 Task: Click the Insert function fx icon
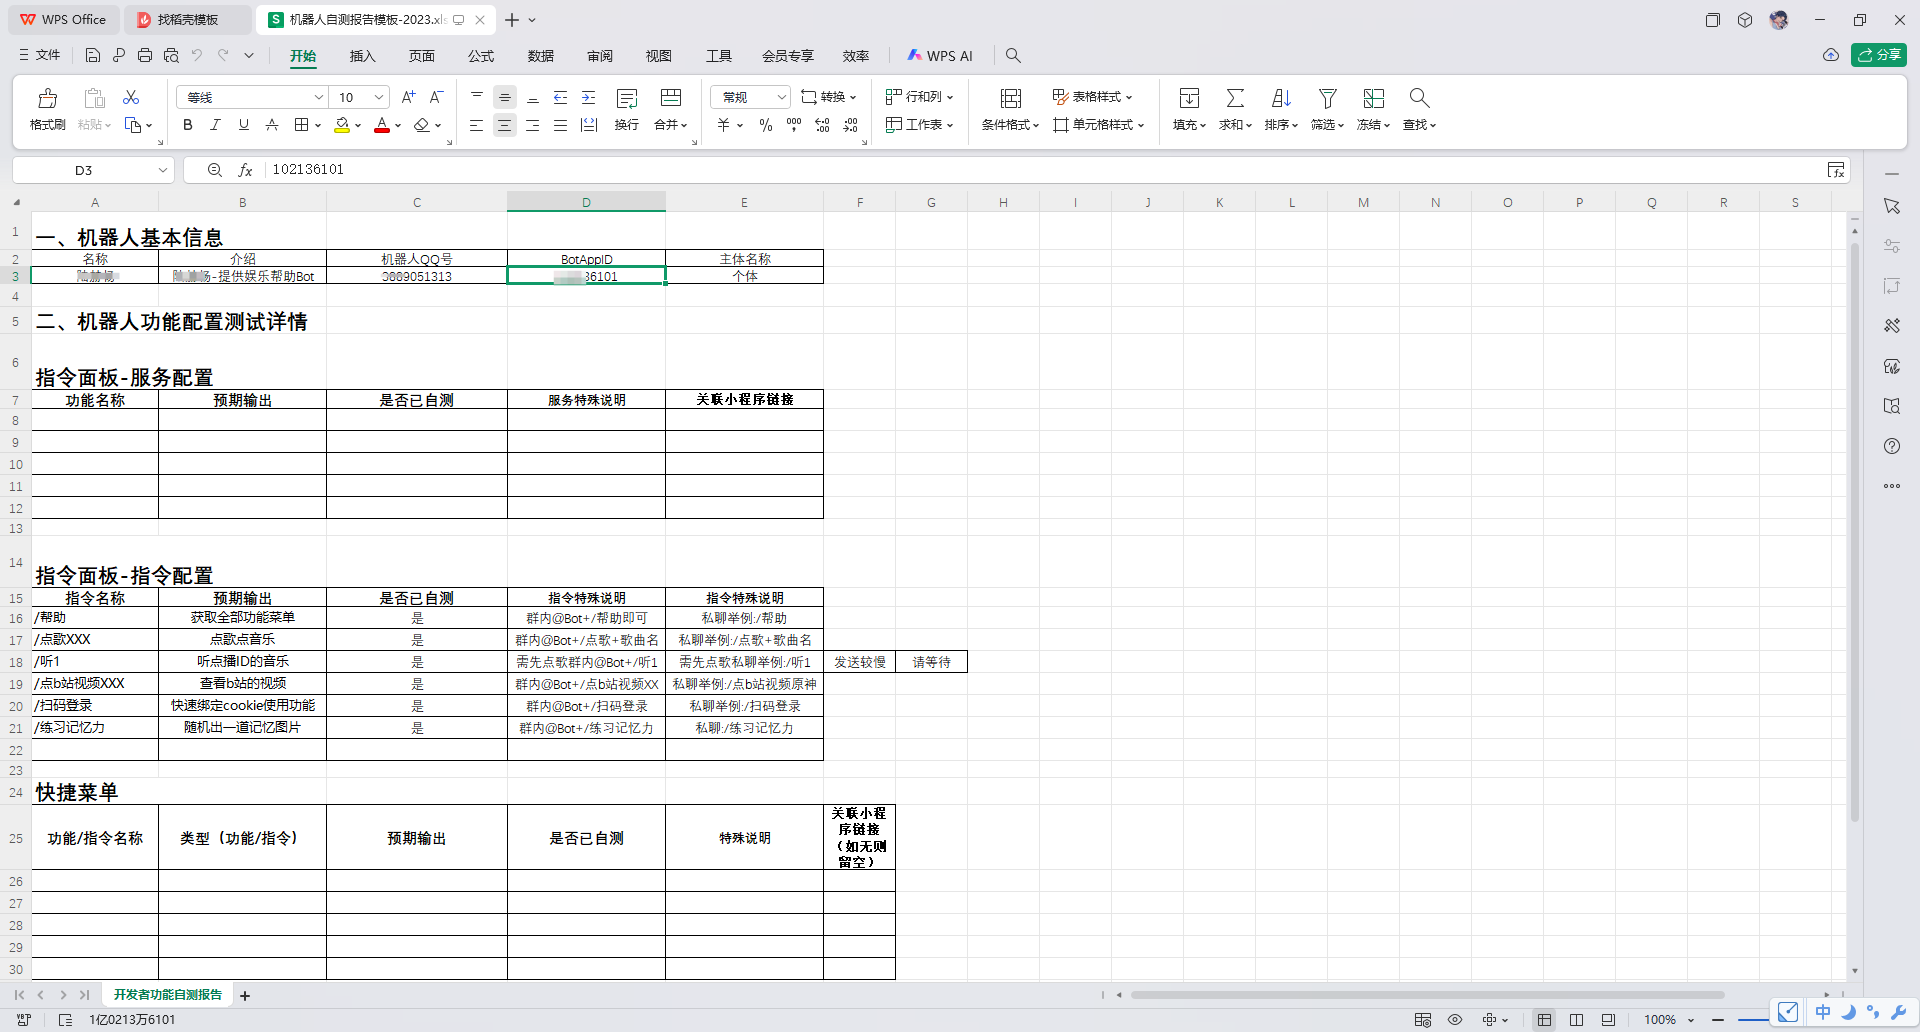245,170
